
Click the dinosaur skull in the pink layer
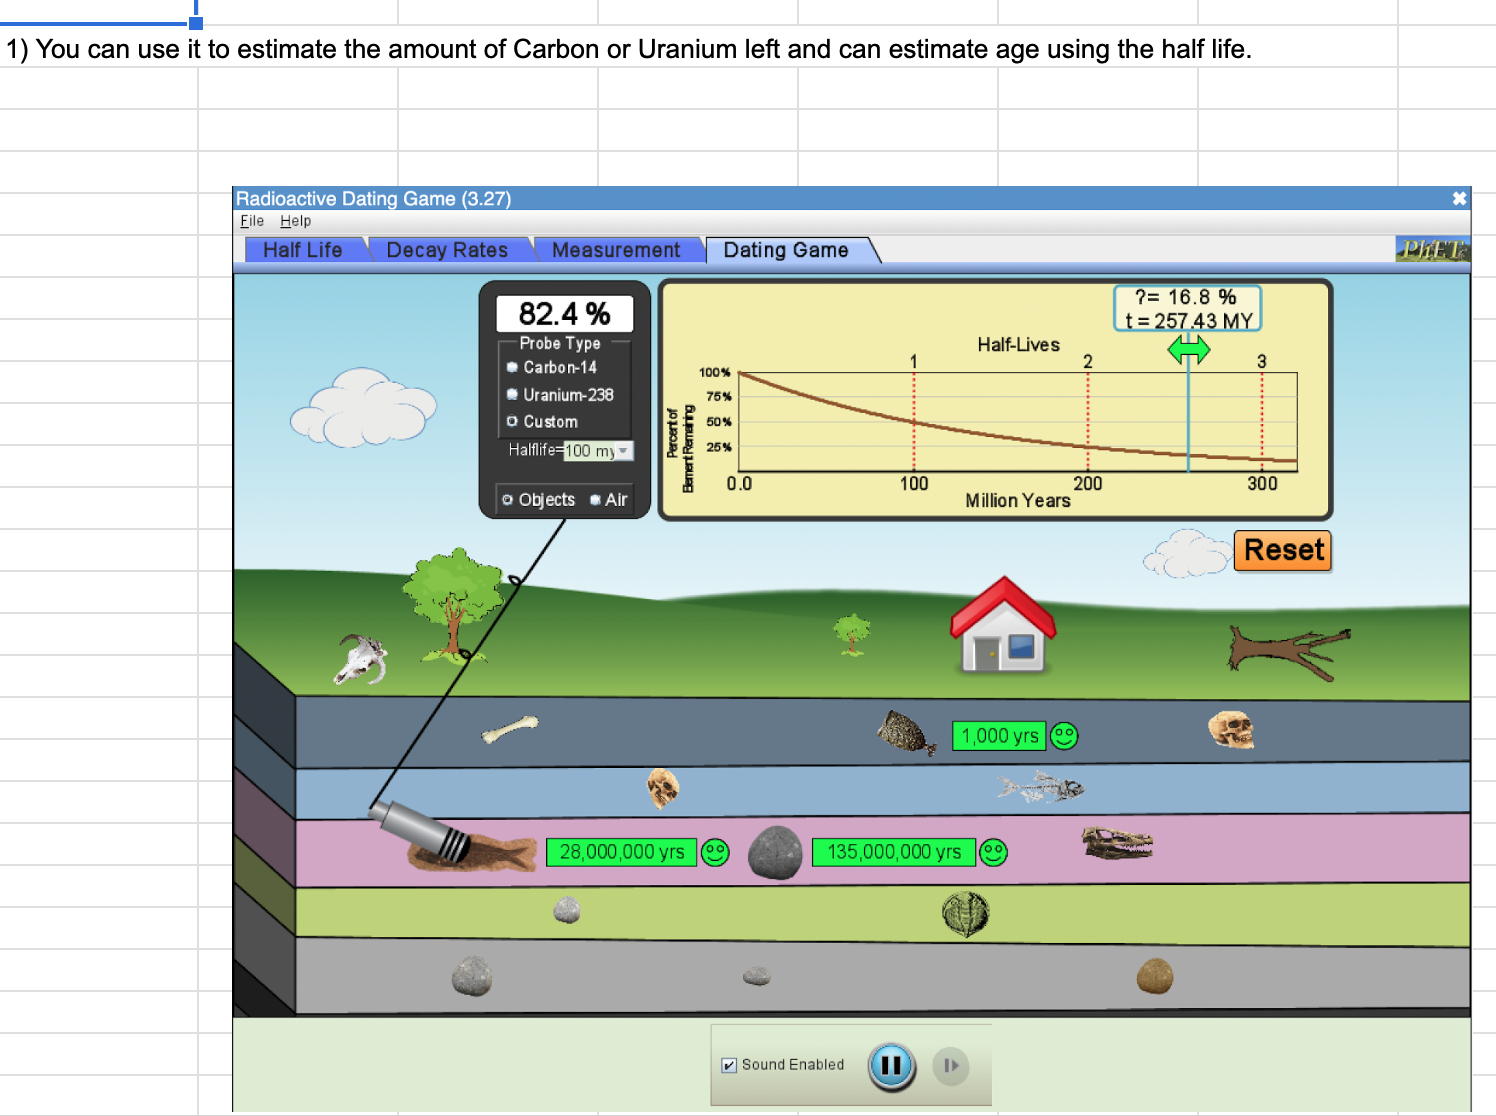pyautogui.click(x=1117, y=844)
